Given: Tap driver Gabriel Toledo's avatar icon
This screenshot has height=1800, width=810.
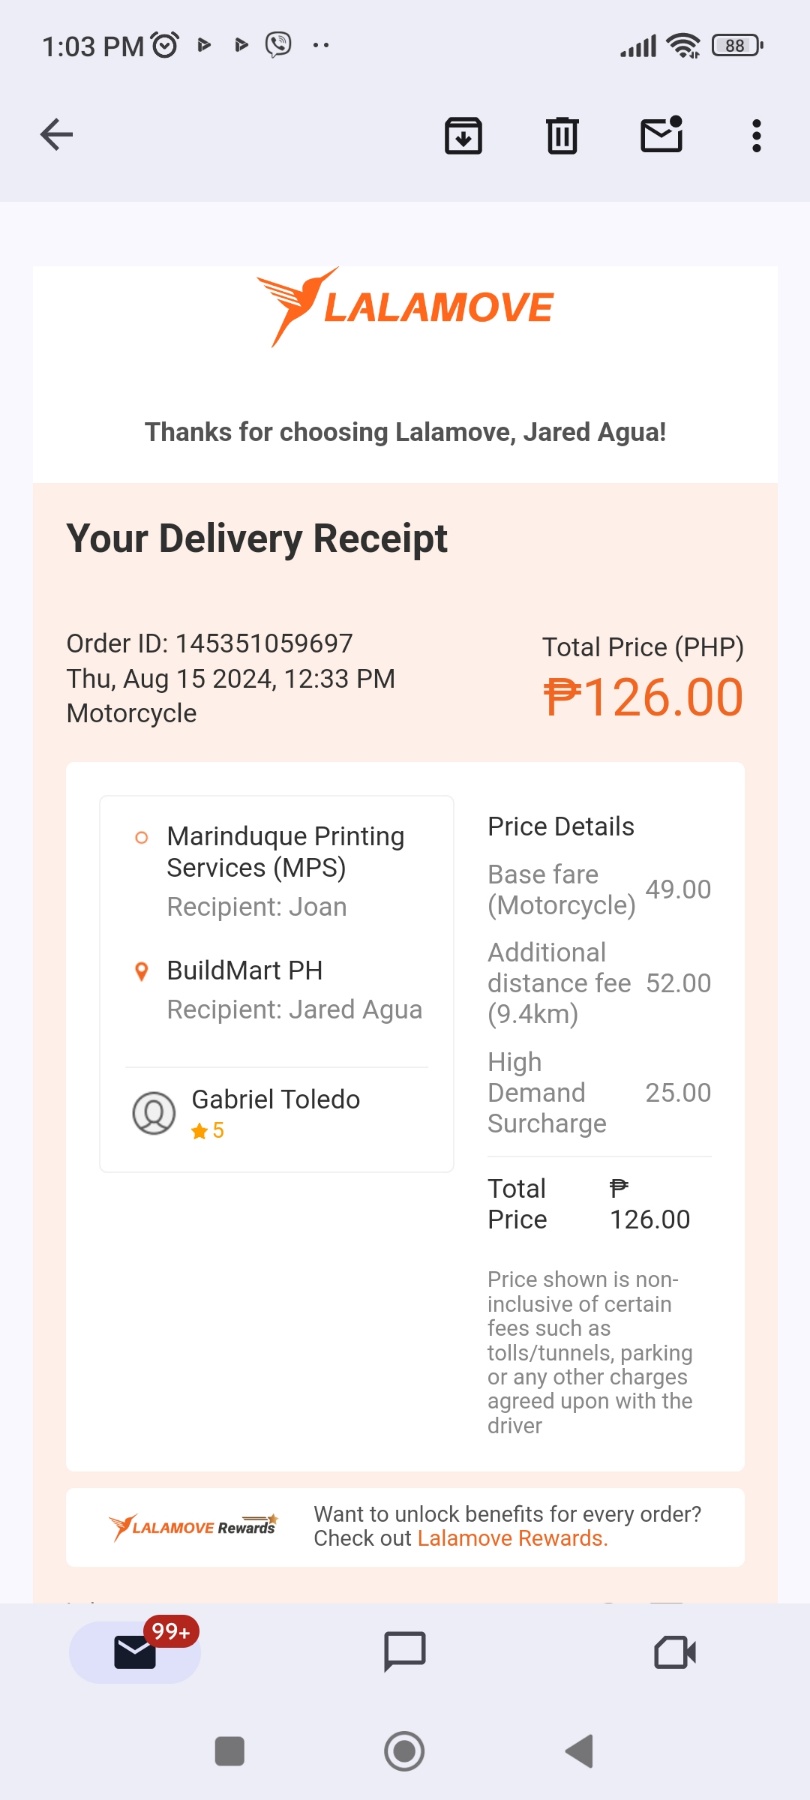Looking at the screenshot, I should point(154,1113).
